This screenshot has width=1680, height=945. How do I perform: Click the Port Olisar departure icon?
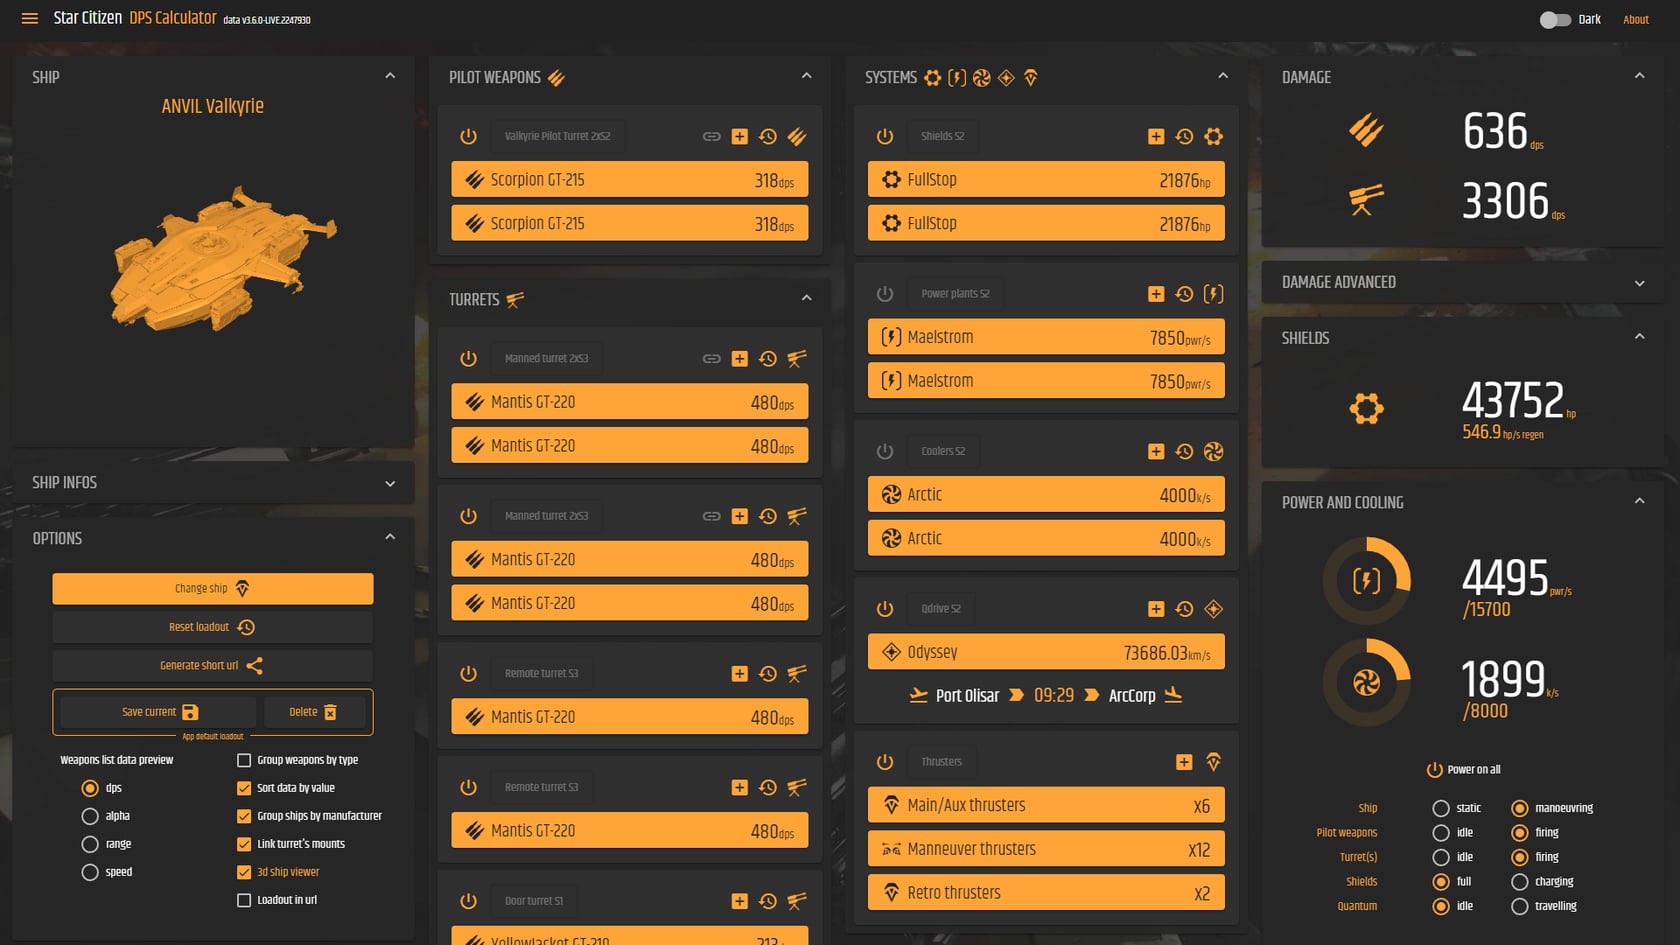click(x=918, y=695)
